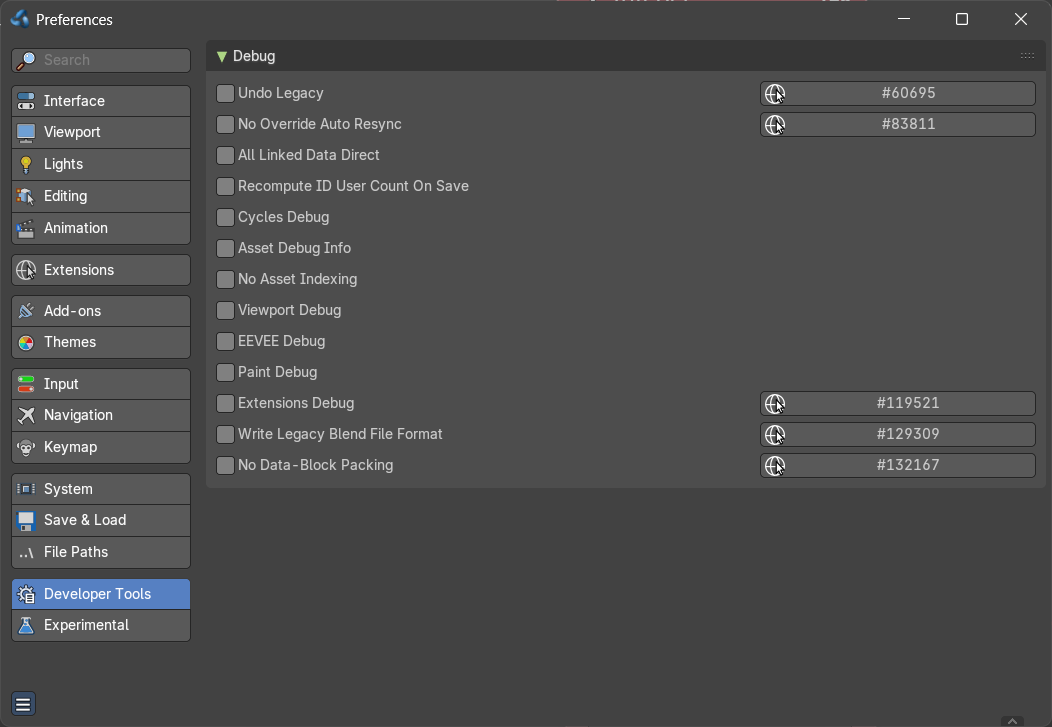Click the Add-ons plug icon
Screen dimensions: 1052x727
[26, 311]
